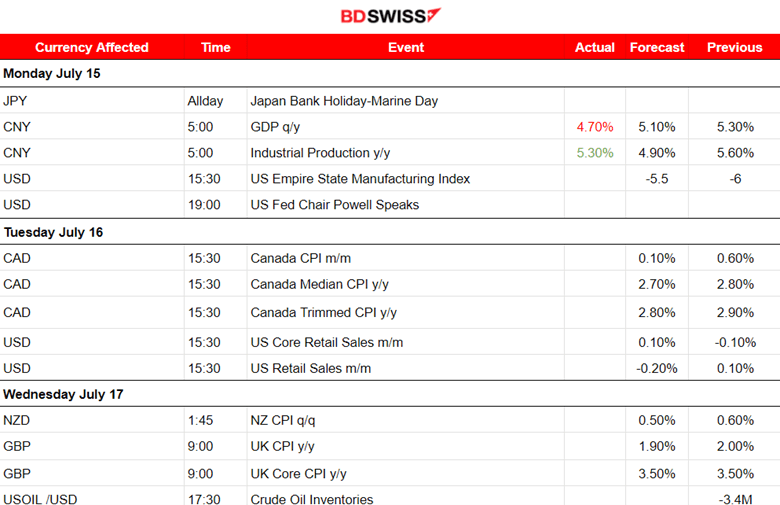Click the Forecast column header

pyautogui.click(x=656, y=47)
